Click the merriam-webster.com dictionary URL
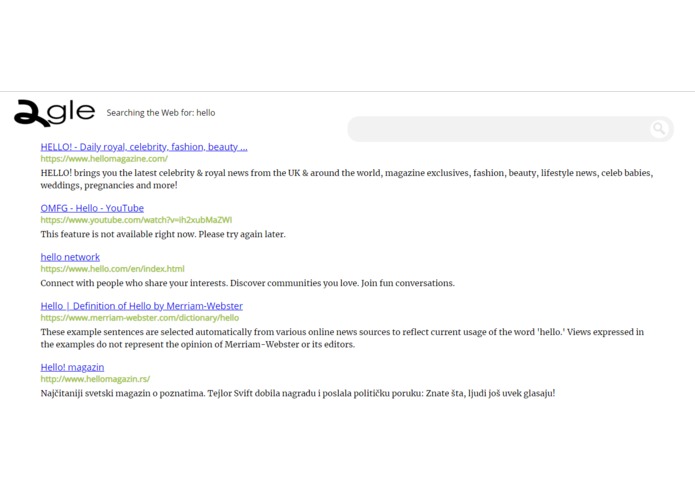This screenshot has height=494, width=695. 140,318
